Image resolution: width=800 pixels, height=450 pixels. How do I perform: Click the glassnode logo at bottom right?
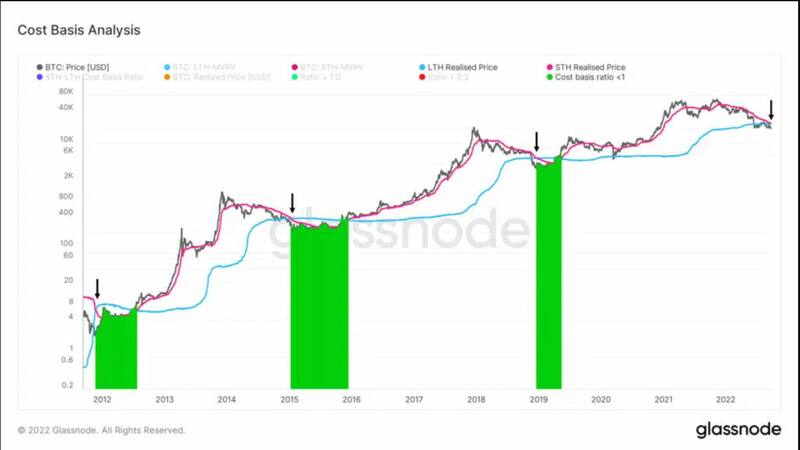(739, 429)
